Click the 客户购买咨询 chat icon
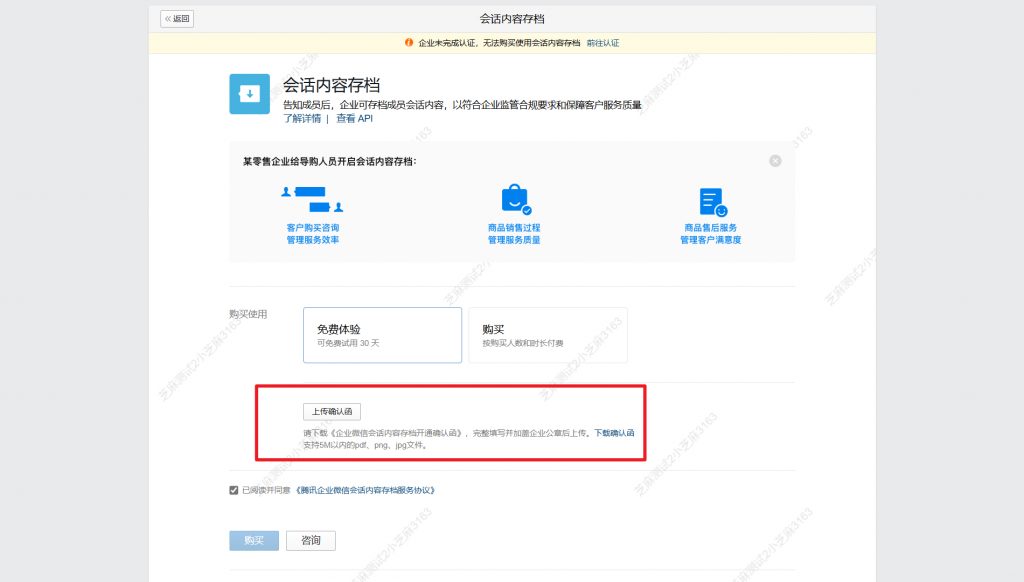This screenshot has width=1024, height=582. (312, 199)
